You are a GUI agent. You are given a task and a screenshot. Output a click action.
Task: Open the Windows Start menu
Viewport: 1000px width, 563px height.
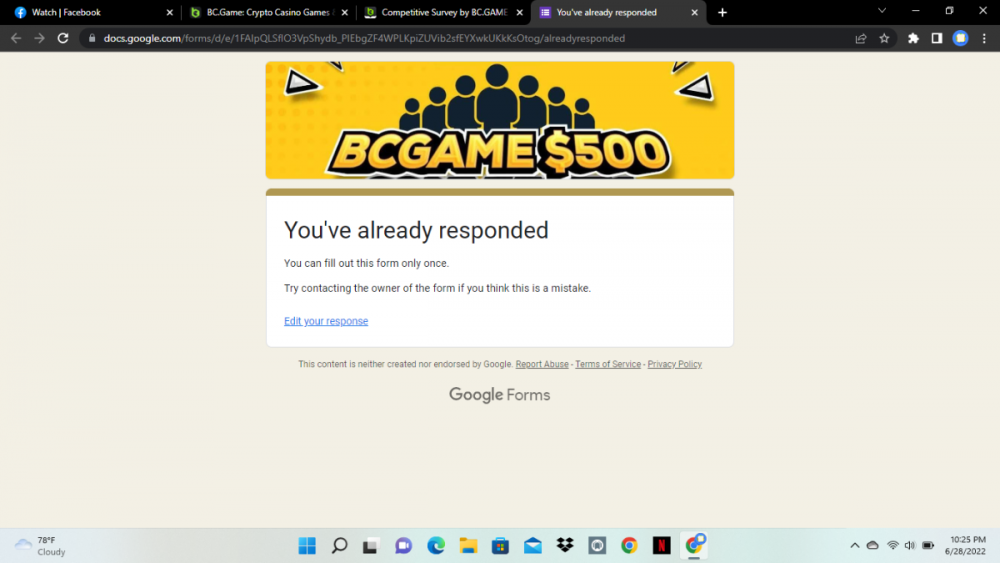307,546
